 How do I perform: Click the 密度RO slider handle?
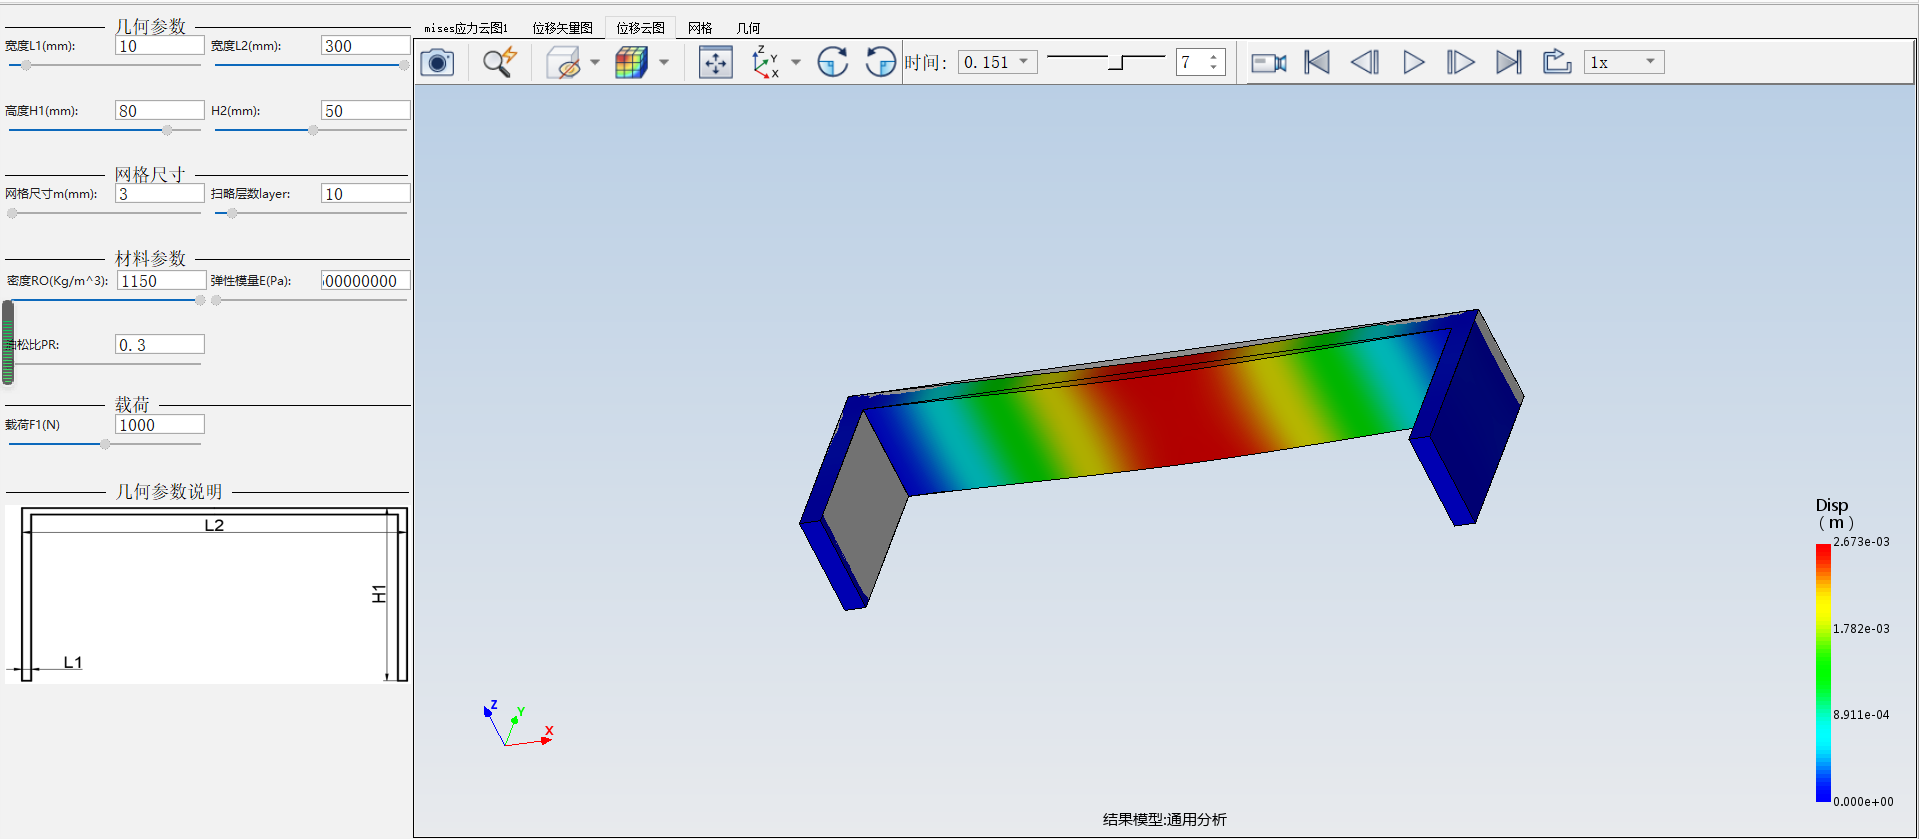pos(200,300)
